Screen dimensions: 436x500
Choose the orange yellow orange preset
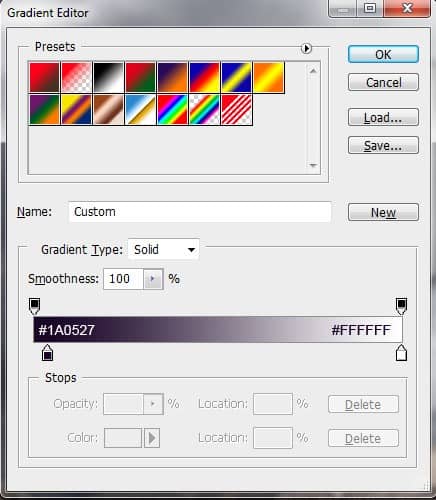[x=269, y=77]
